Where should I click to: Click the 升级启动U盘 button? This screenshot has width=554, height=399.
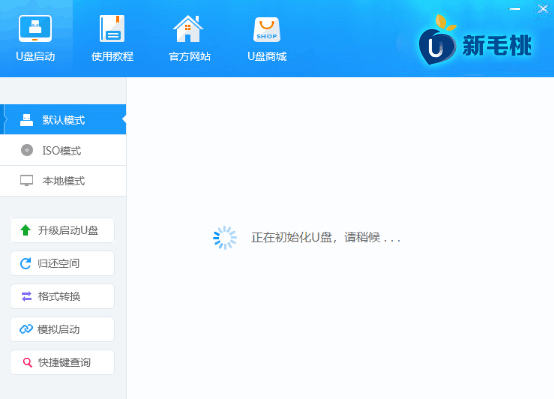pos(63,230)
